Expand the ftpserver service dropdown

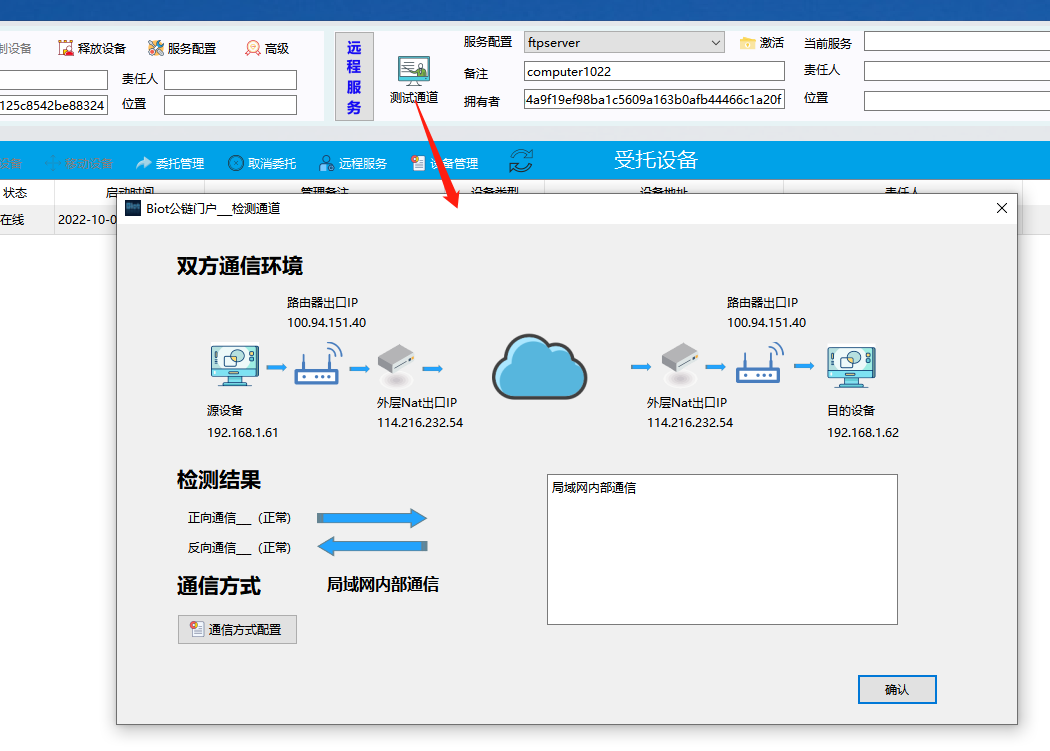pos(715,42)
